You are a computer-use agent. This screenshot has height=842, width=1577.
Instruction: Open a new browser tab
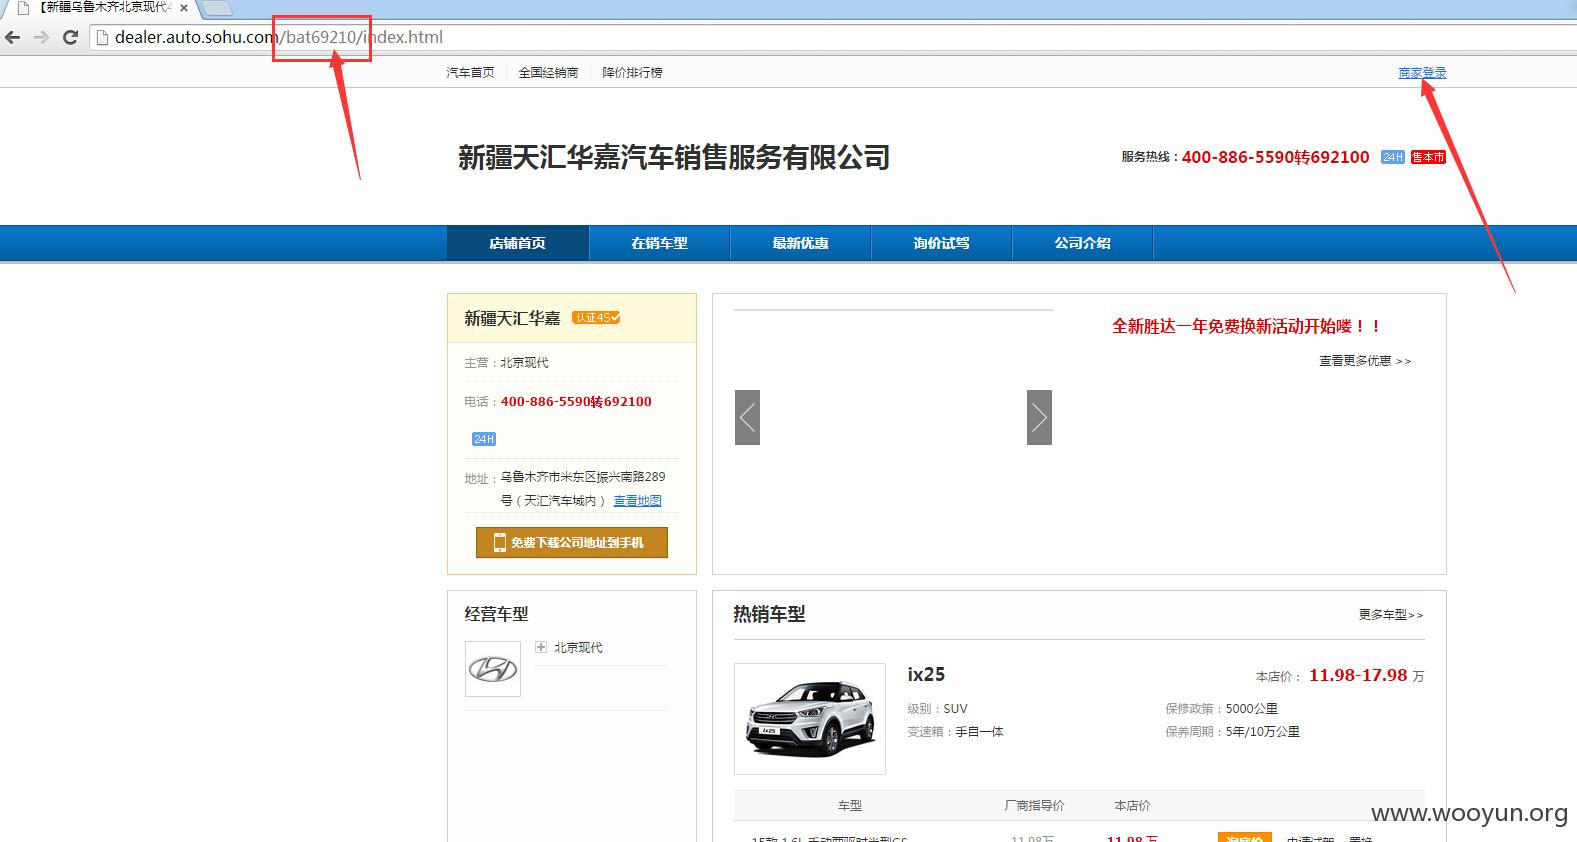(217, 8)
